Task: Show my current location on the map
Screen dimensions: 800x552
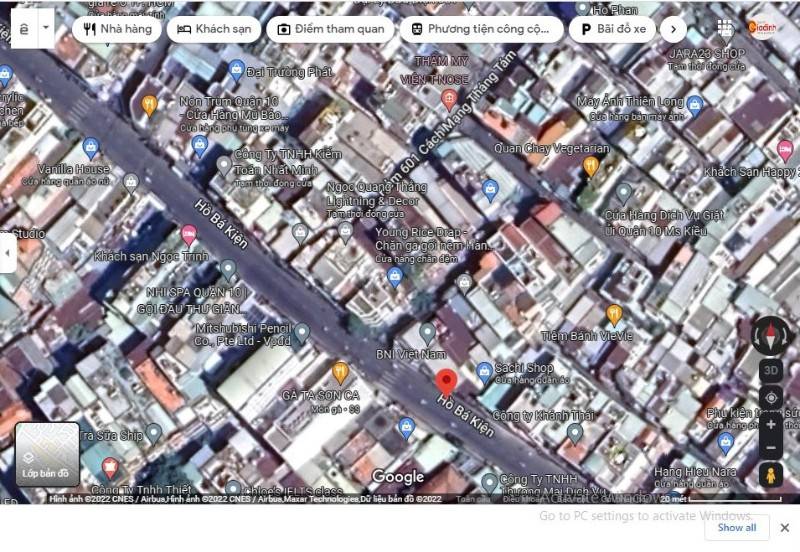Action: (770, 397)
